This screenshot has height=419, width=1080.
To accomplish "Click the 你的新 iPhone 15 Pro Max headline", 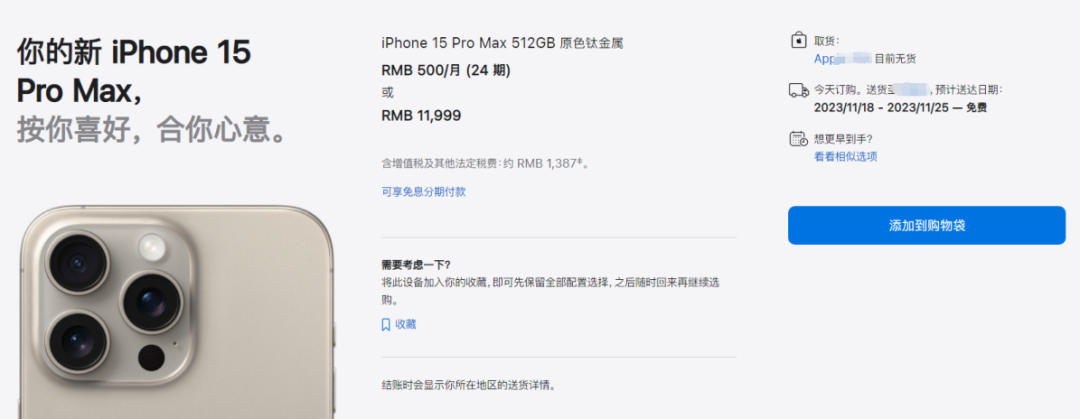I will (x=134, y=72).
